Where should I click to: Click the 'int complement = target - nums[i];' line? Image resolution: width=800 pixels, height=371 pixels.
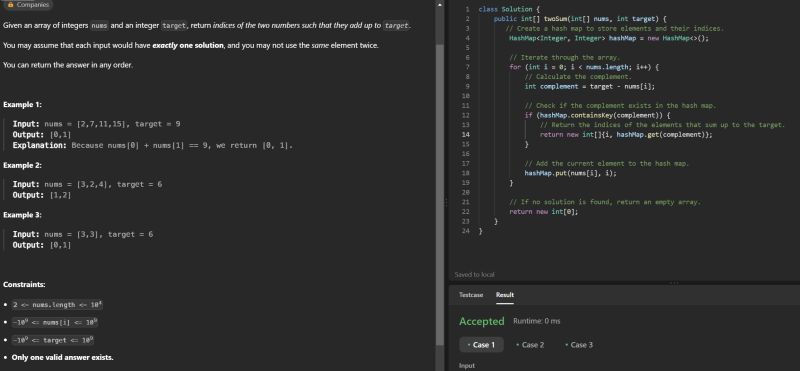[589, 86]
